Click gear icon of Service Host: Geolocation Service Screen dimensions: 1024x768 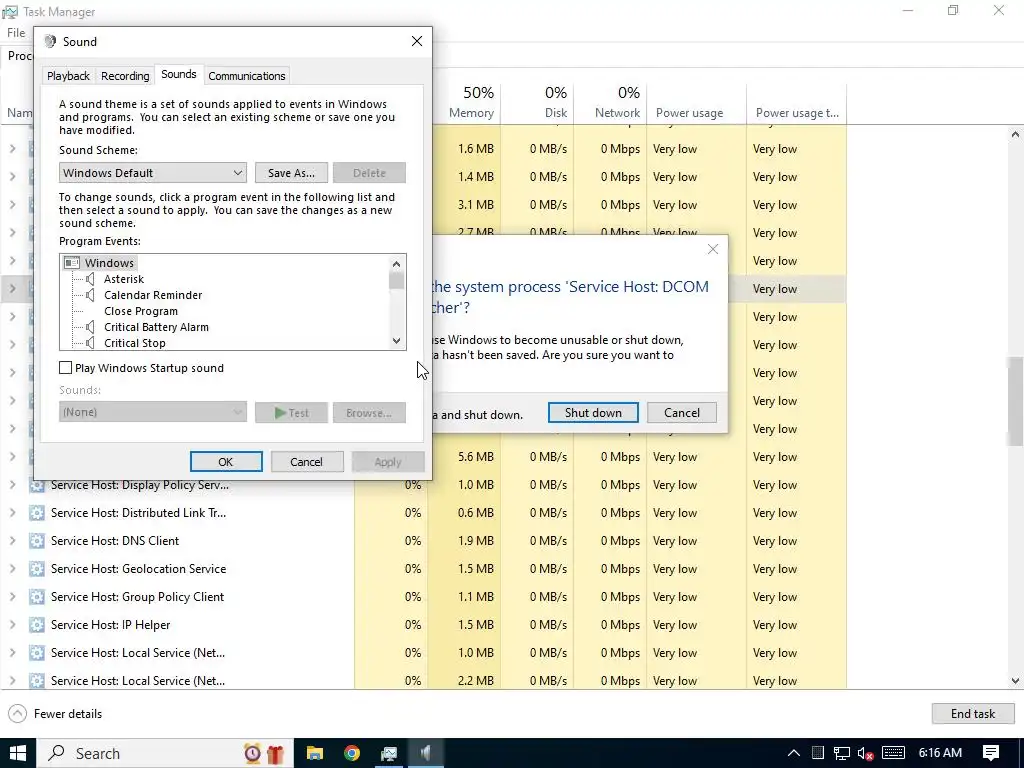point(37,569)
